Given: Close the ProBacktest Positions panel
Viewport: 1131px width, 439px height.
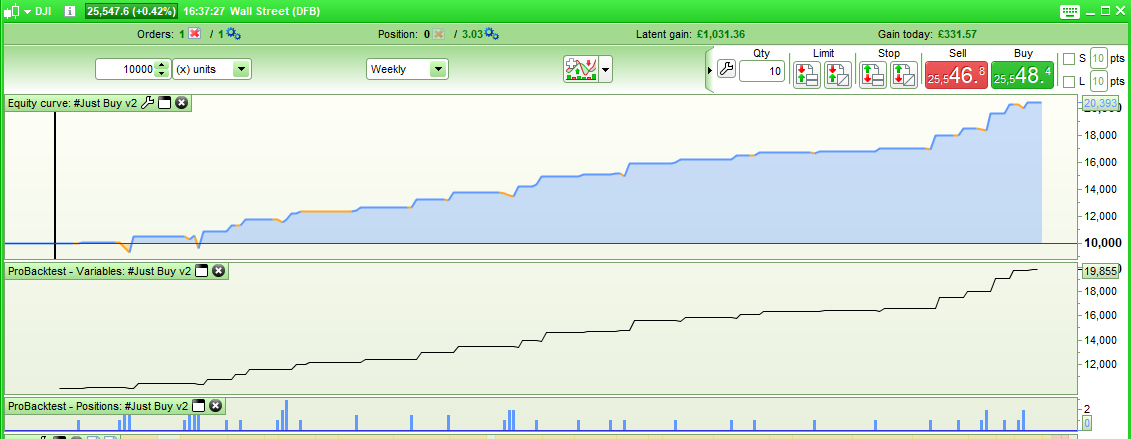Looking at the screenshot, I should tap(215, 406).
